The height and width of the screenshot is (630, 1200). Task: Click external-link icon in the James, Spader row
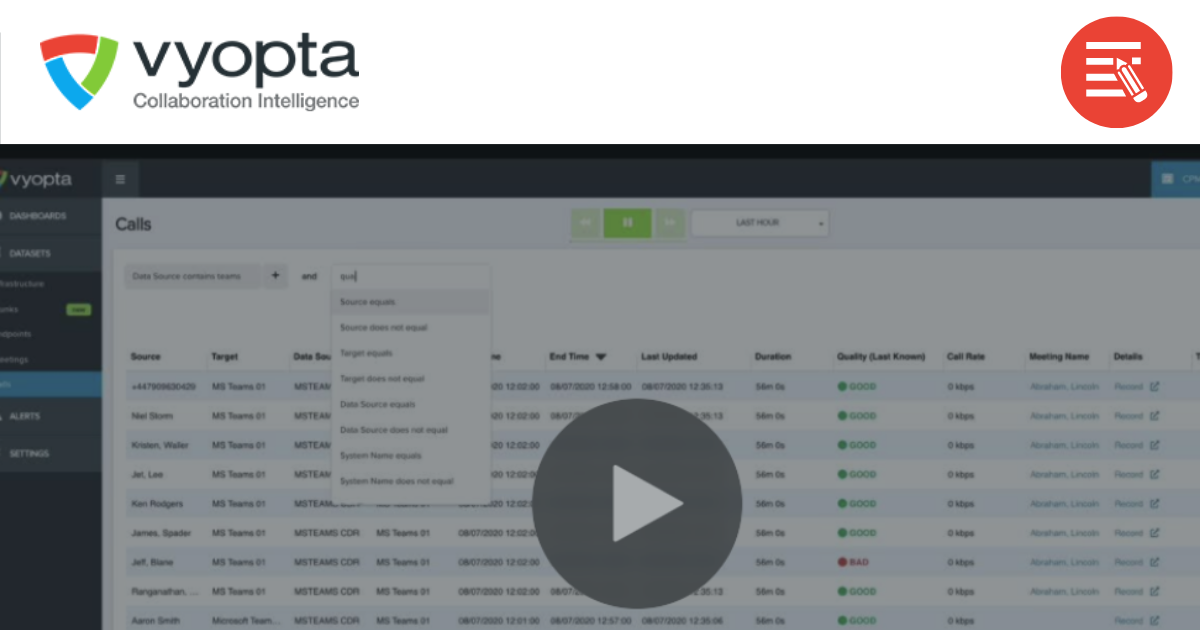1154,533
